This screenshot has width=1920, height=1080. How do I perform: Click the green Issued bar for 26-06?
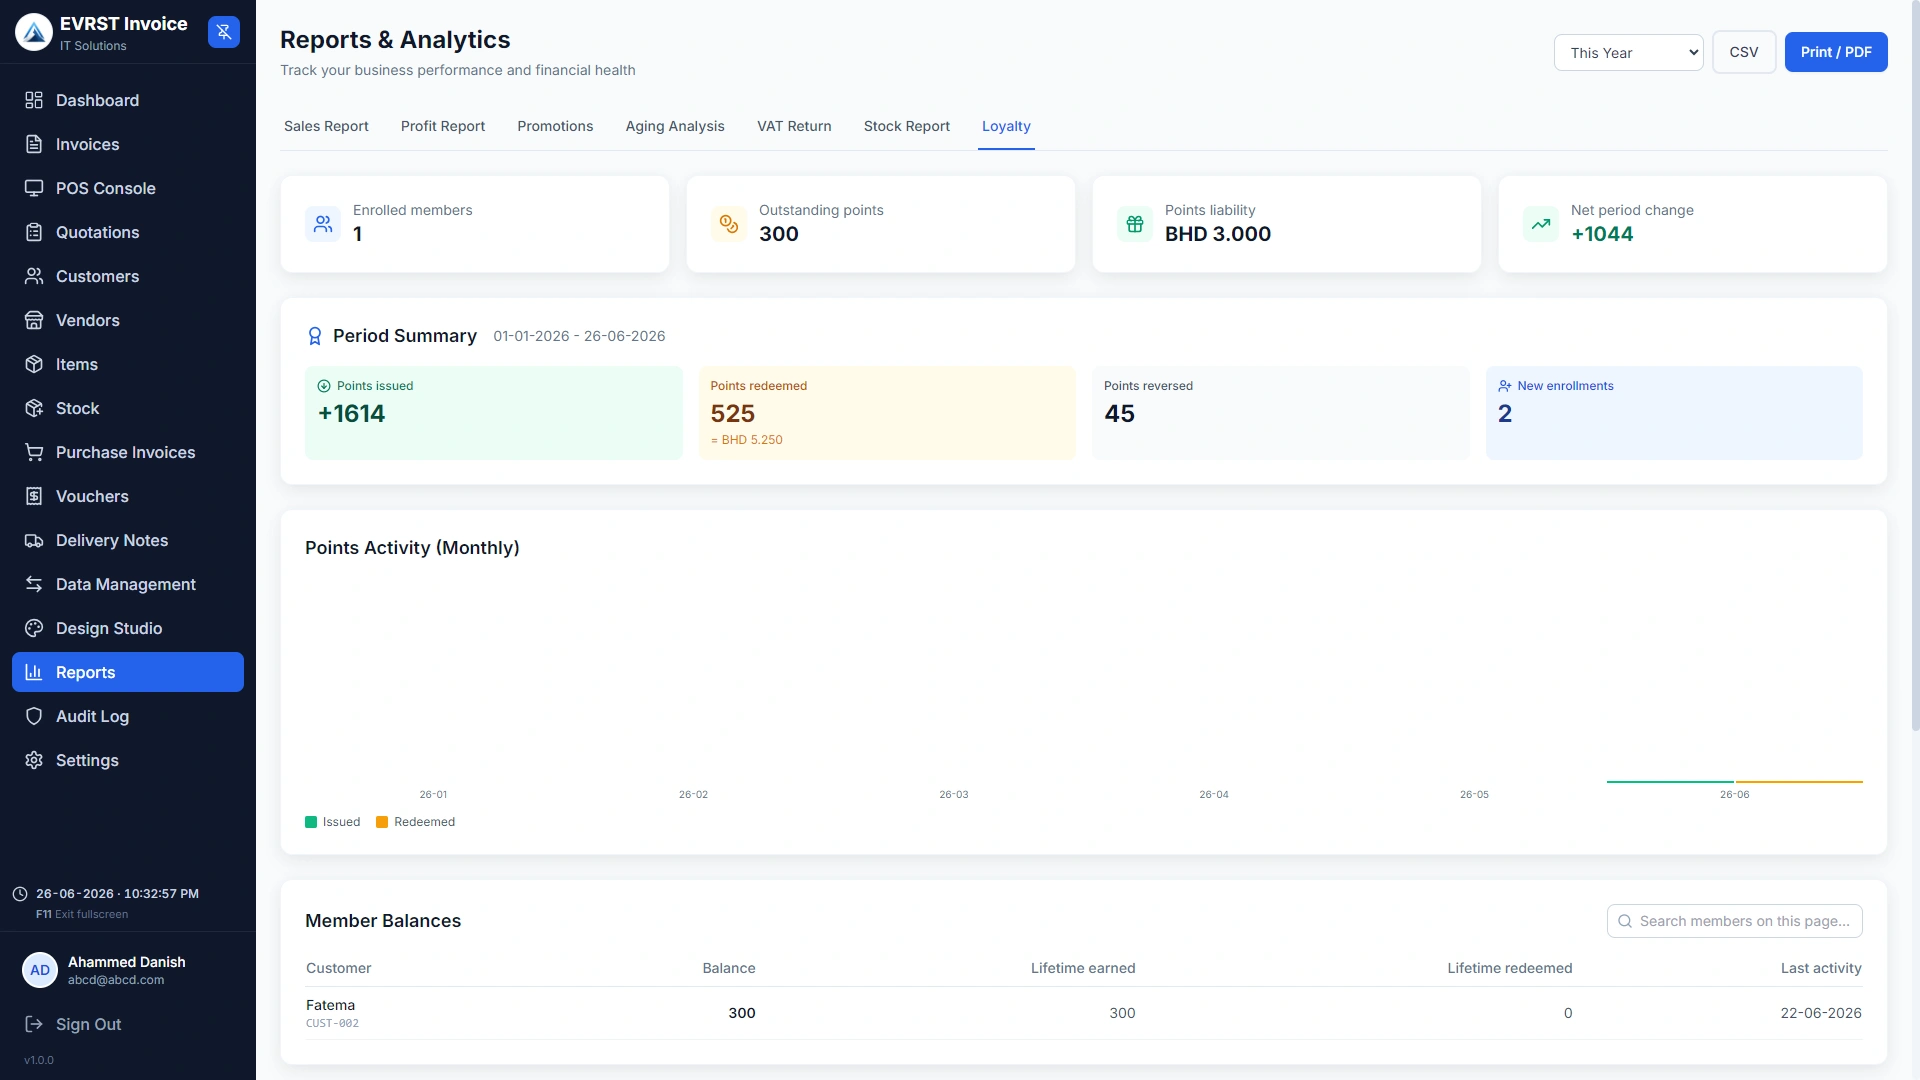click(1670, 781)
